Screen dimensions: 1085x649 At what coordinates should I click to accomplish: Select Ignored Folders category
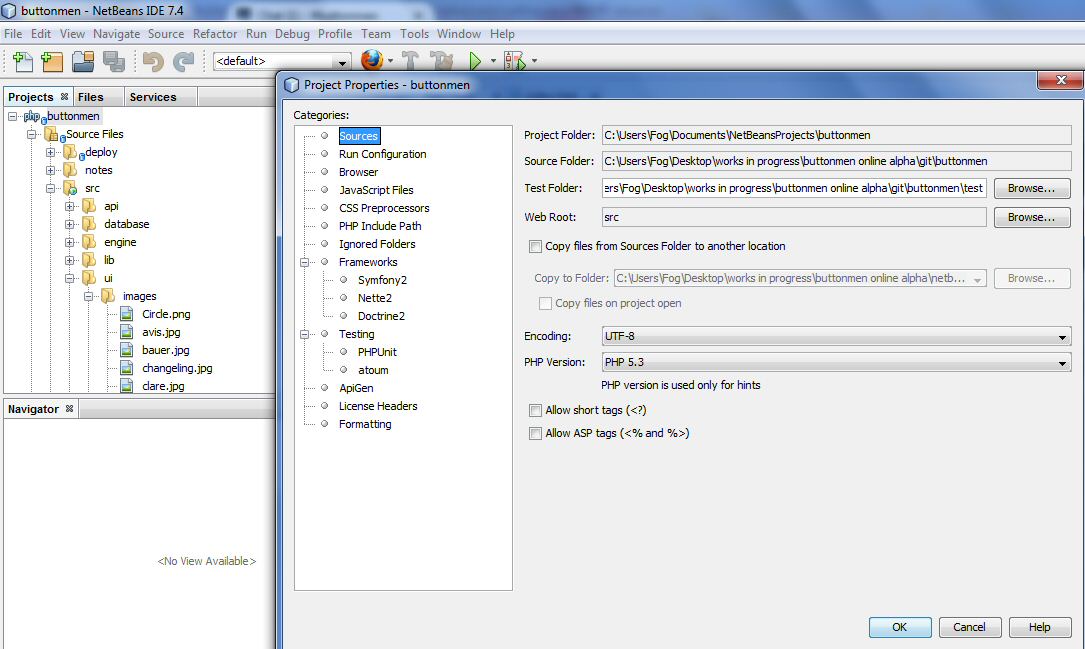(x=377, y=244)
